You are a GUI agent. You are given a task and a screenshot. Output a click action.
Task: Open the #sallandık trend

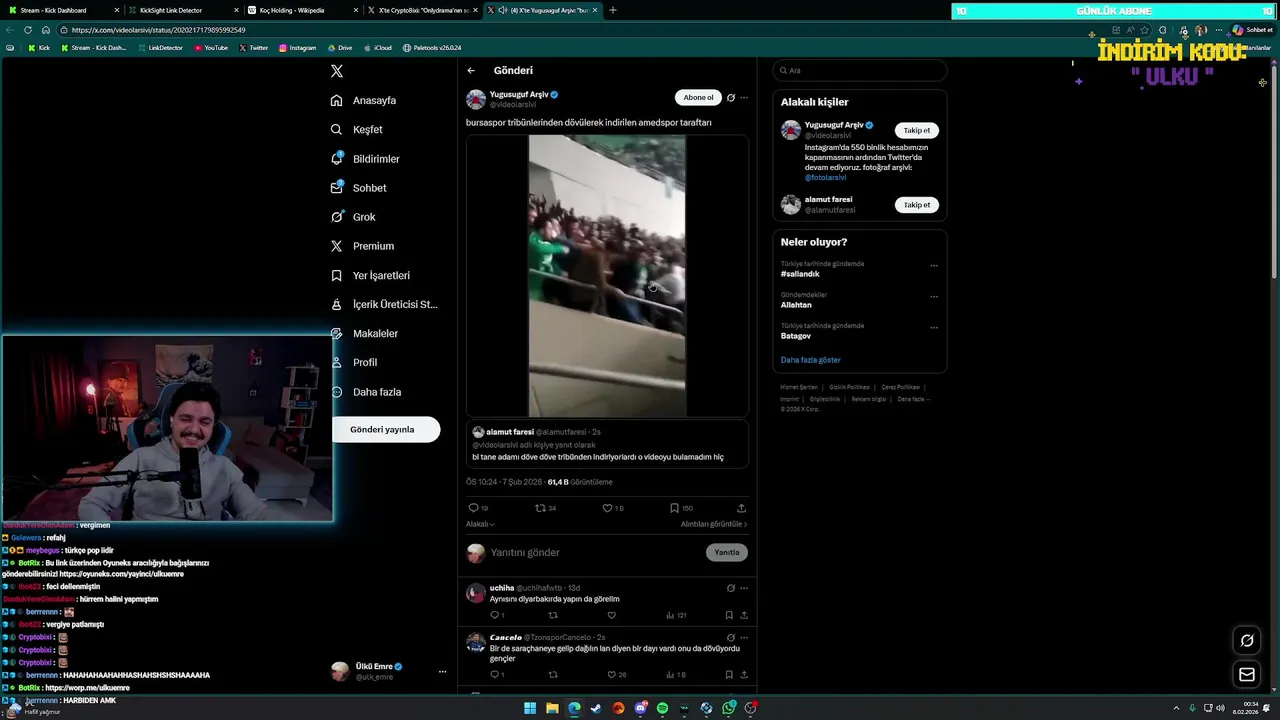800,274
